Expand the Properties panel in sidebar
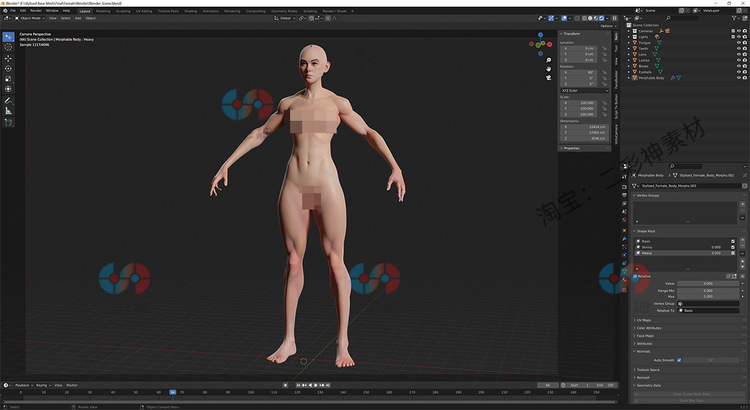Viewport: 750px width, 410px height. [571, 148]
